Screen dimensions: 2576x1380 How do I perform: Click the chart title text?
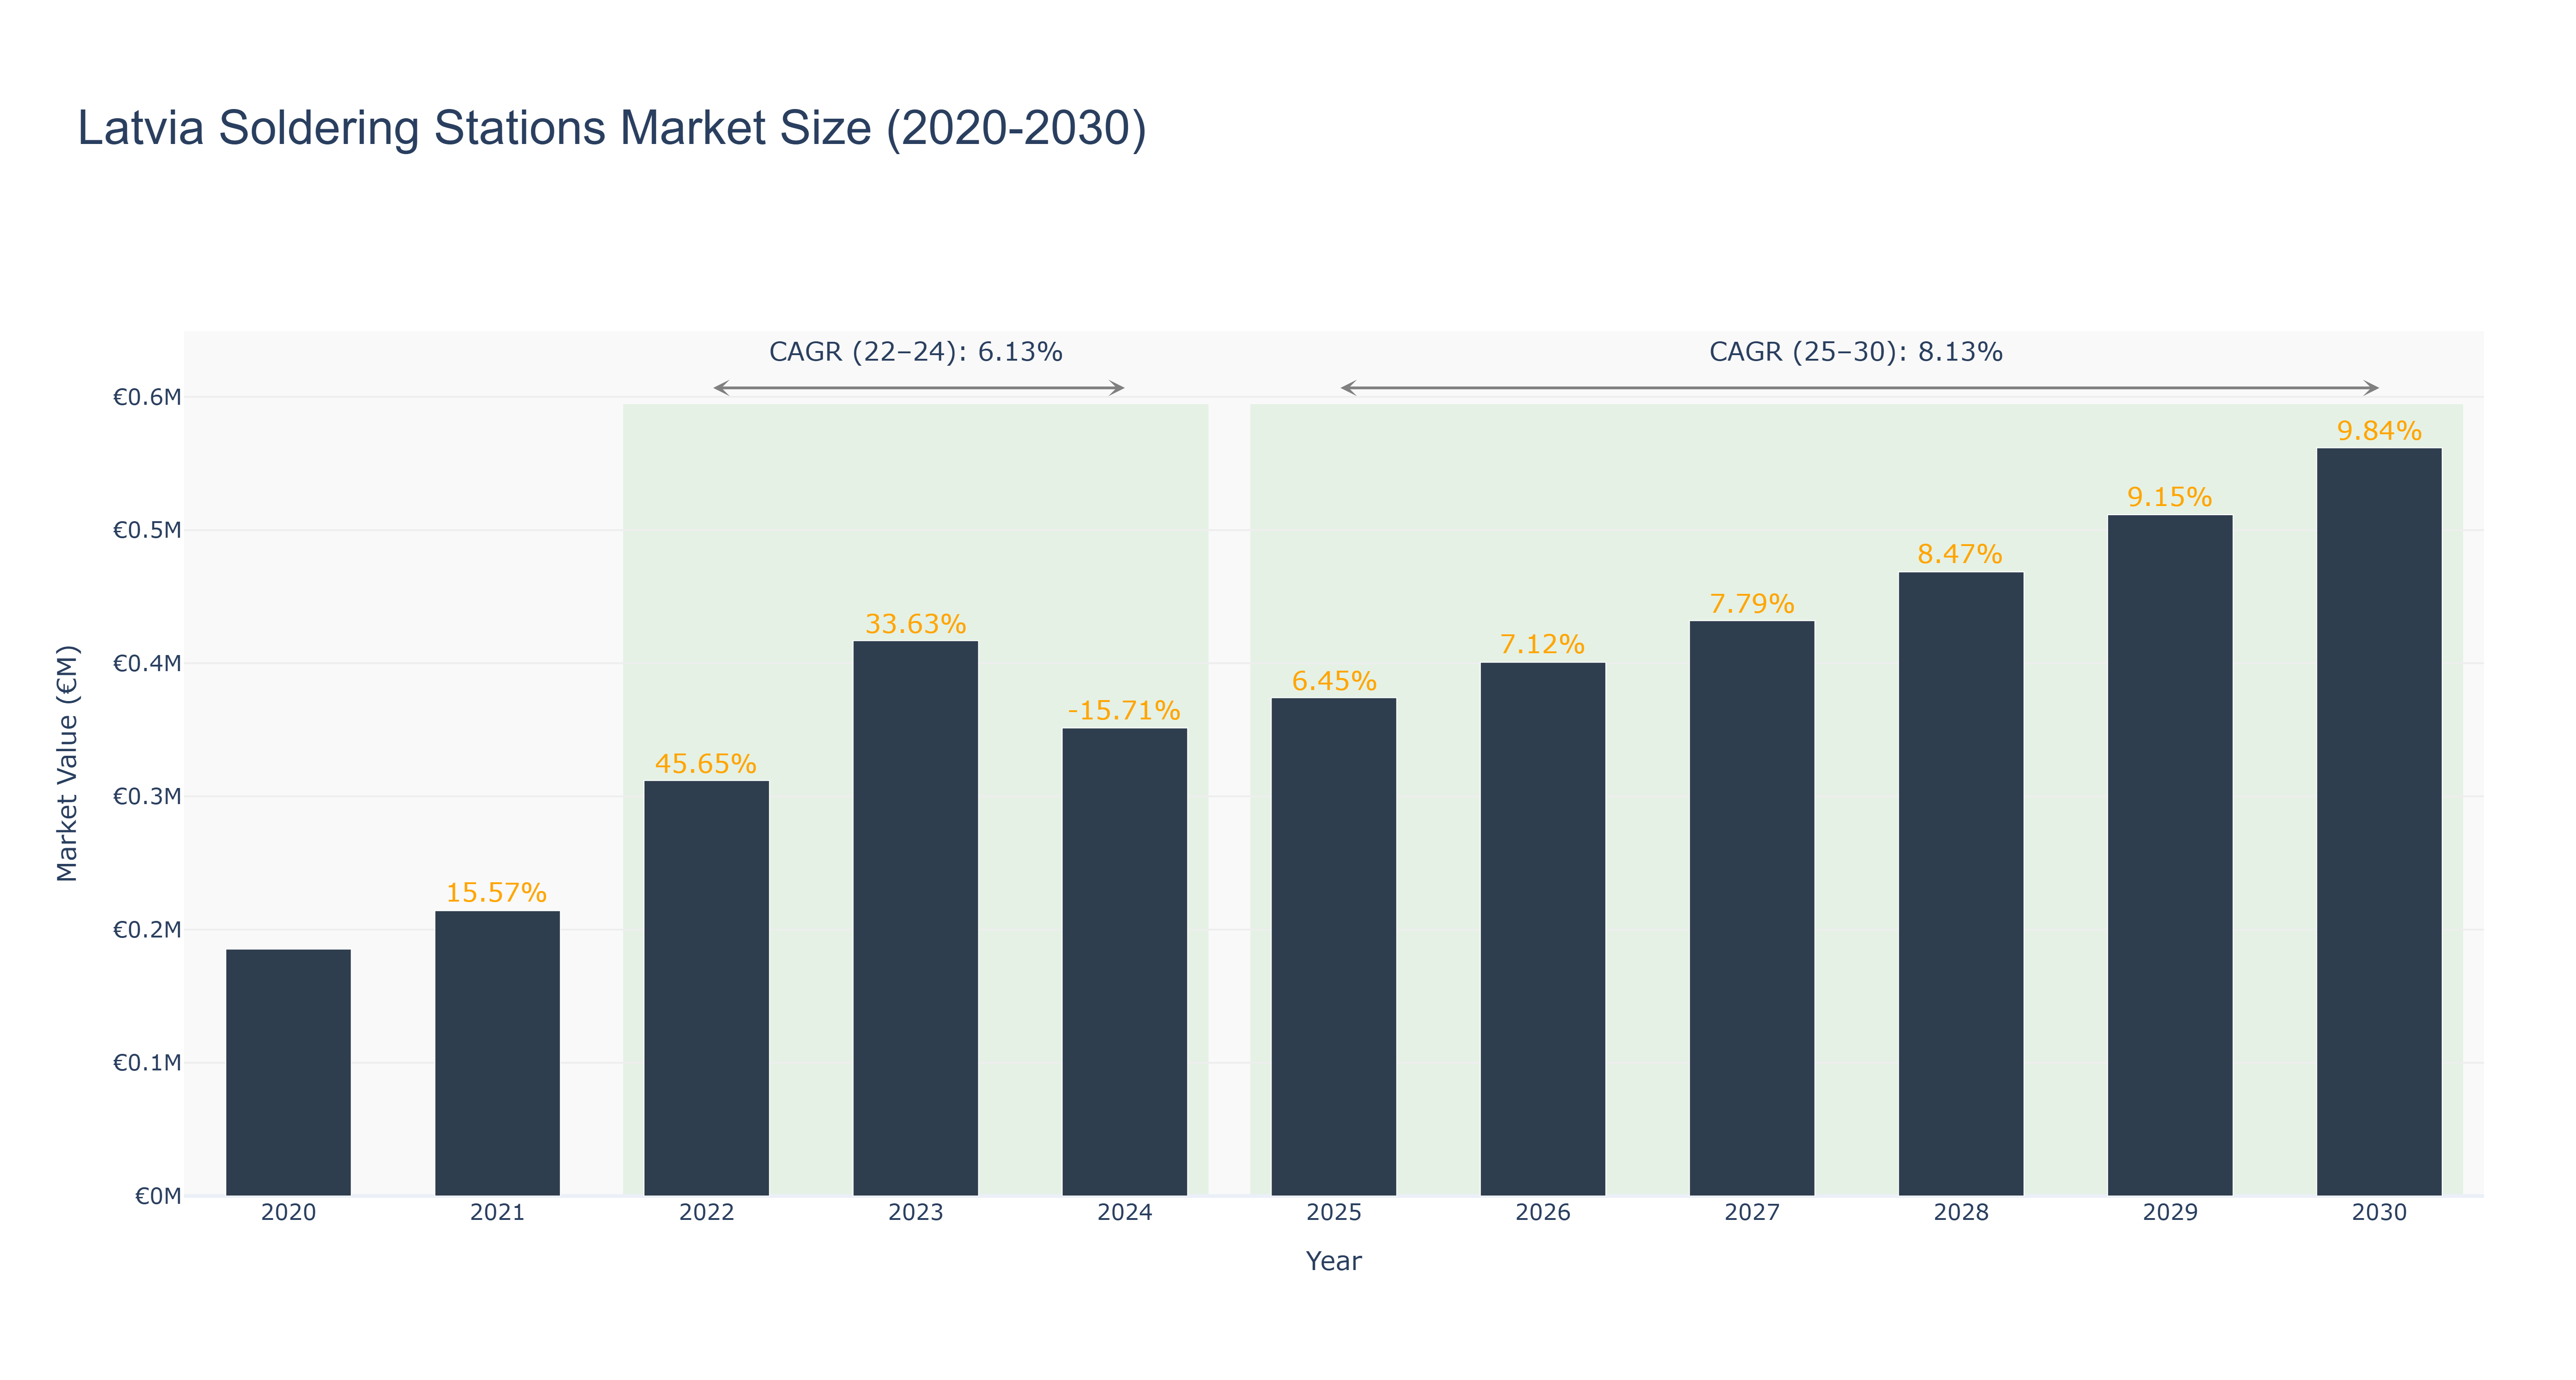pyautogui.click(x=612, y=128)
